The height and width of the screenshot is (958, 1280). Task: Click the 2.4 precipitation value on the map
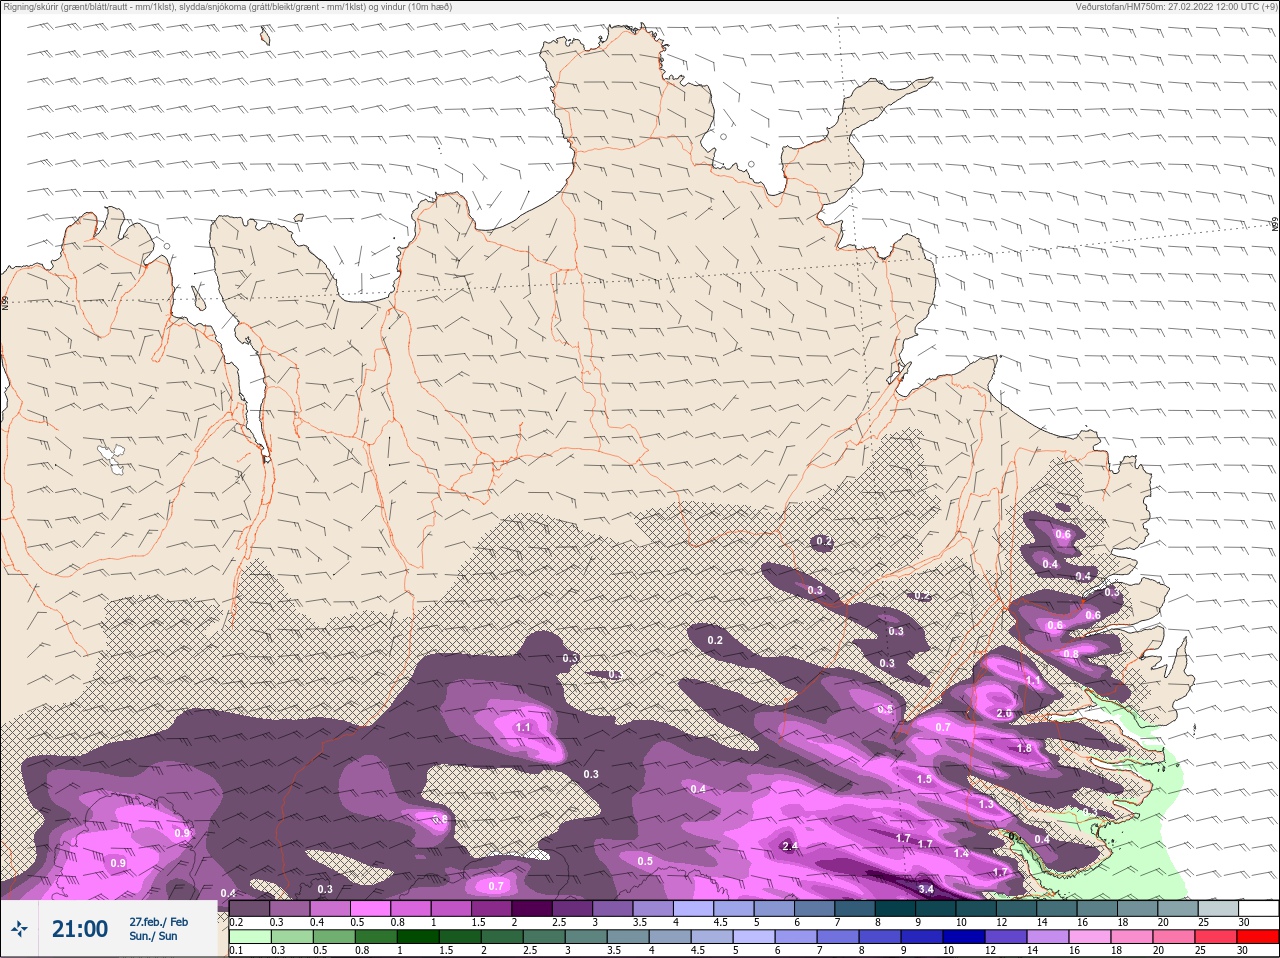pyautogui.click(x=790, y=846)
